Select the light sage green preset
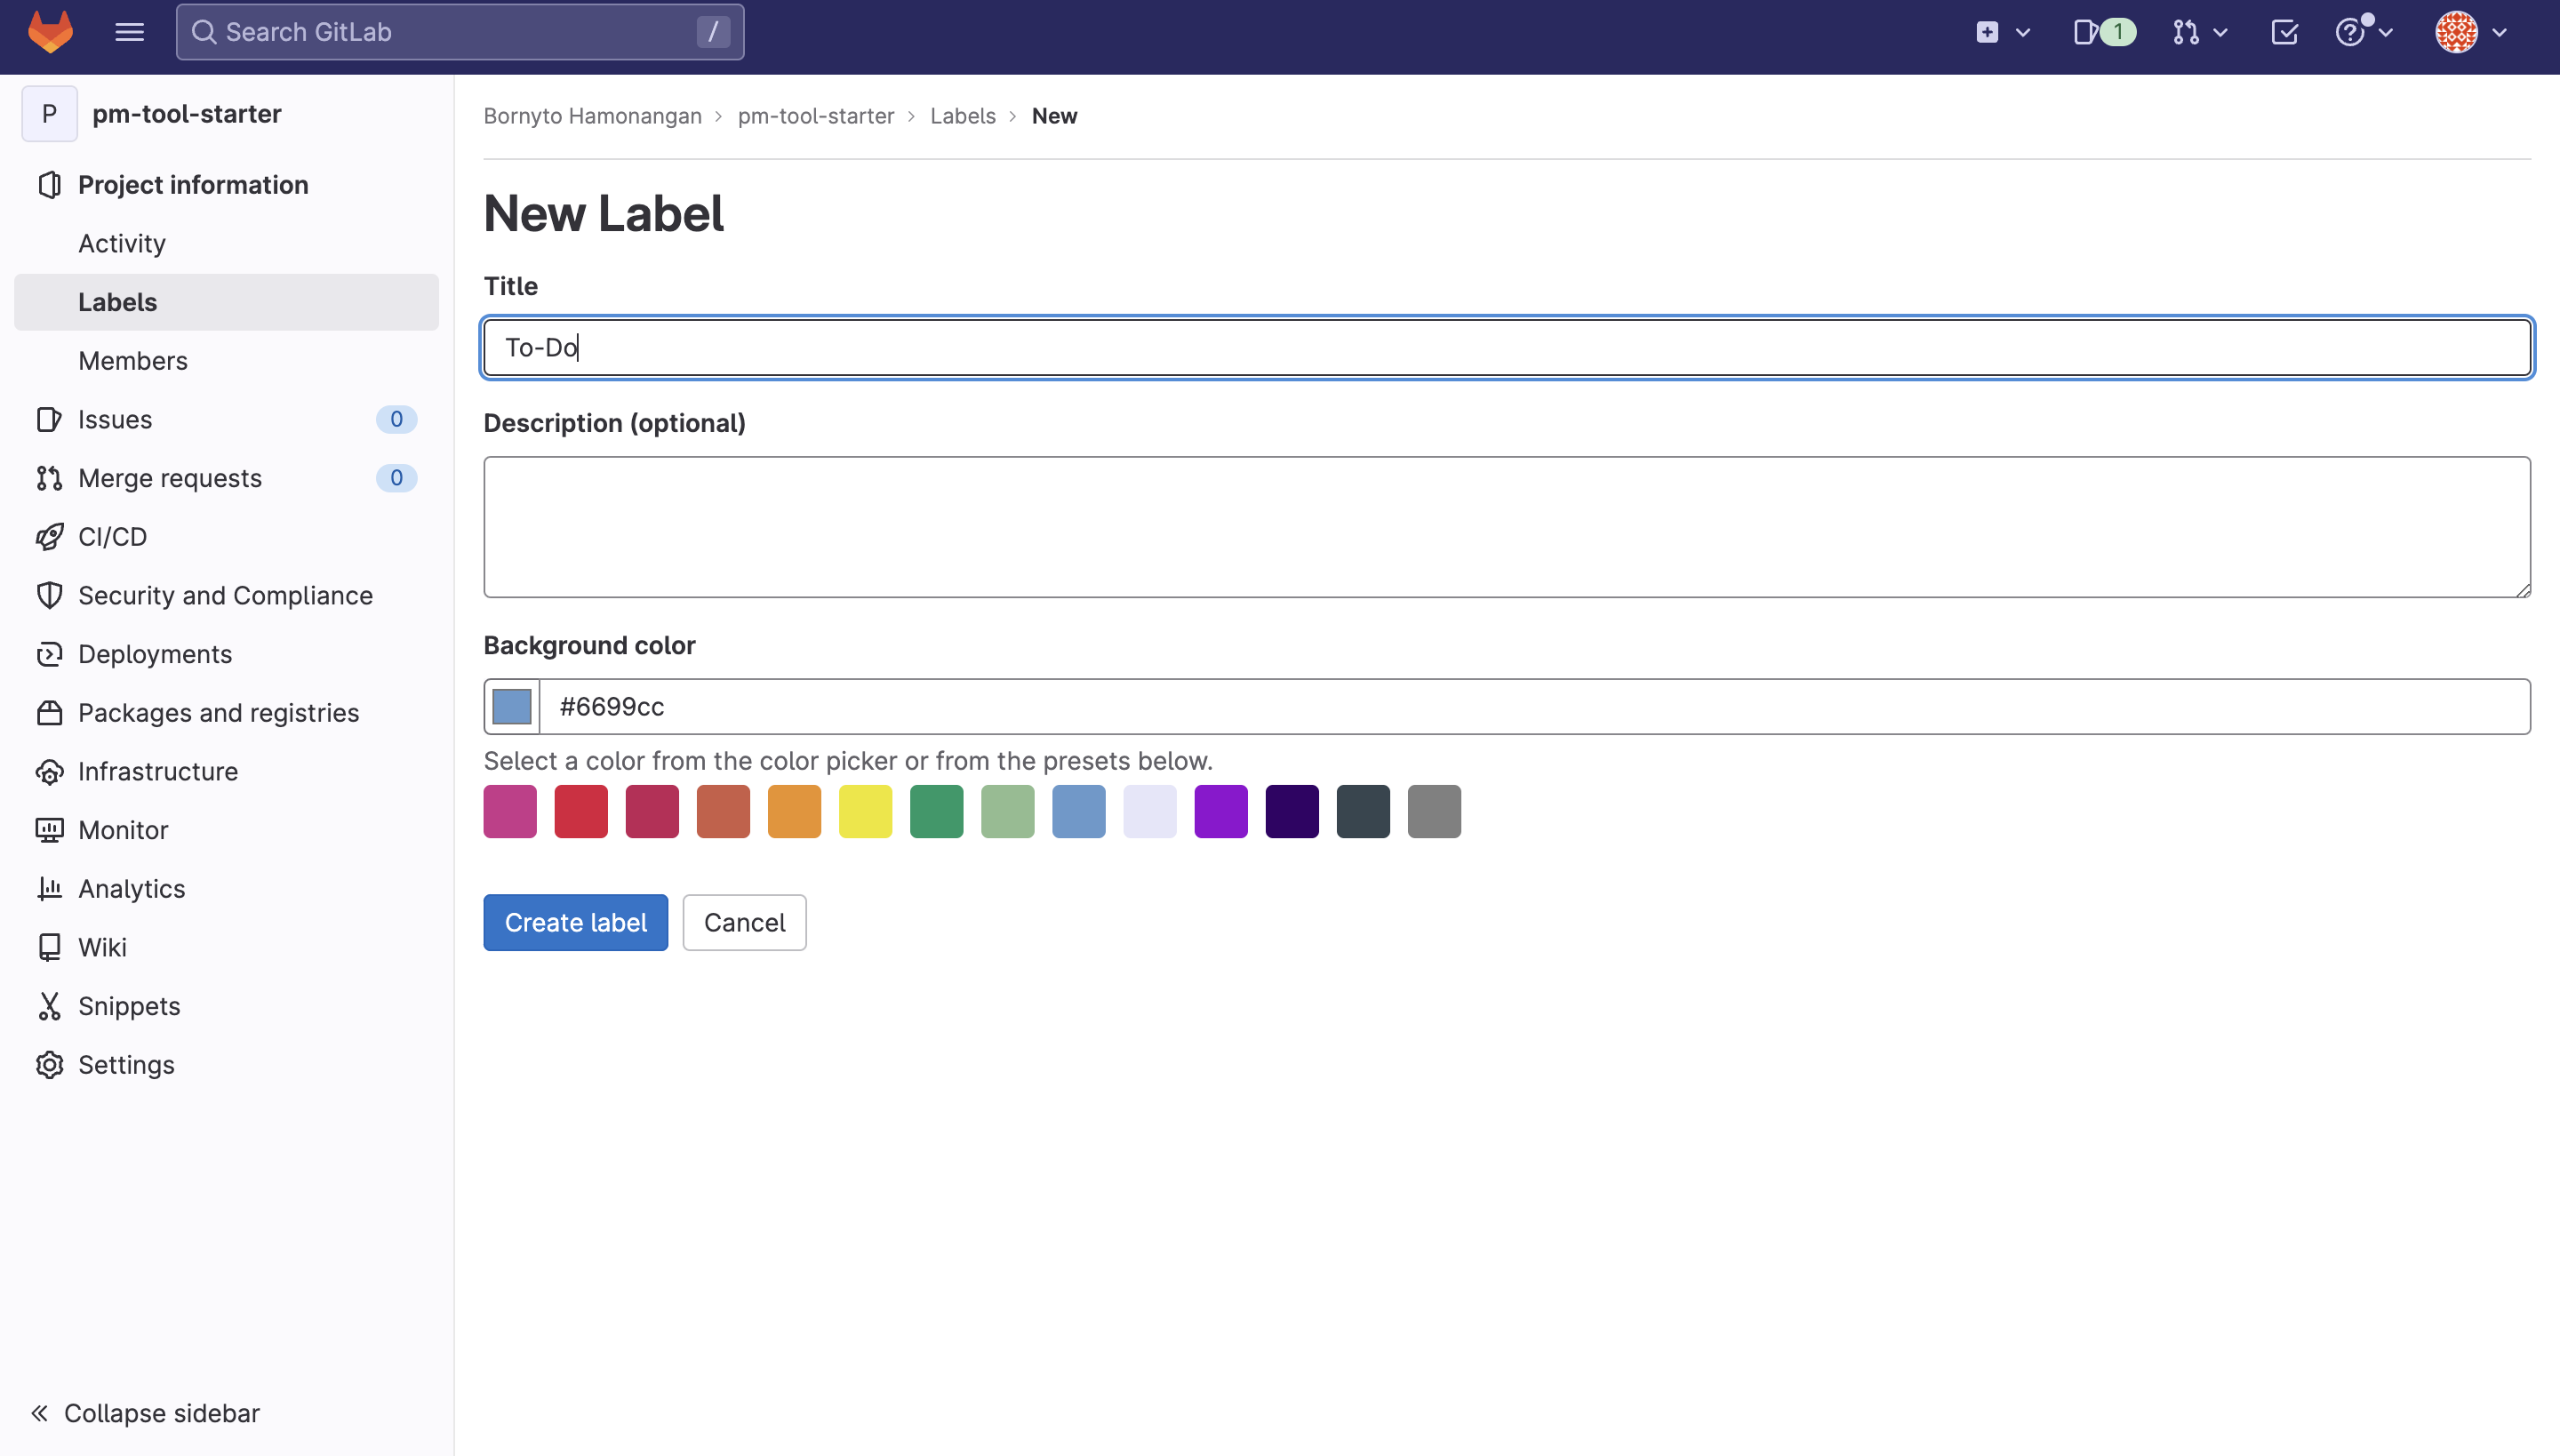The image size is (2560, 1456). coord(1008,811)
